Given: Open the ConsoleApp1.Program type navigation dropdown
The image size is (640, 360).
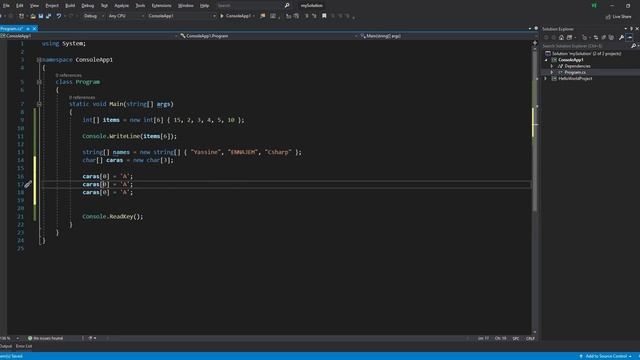Looking at the screenshot, I should pos(268,36).
